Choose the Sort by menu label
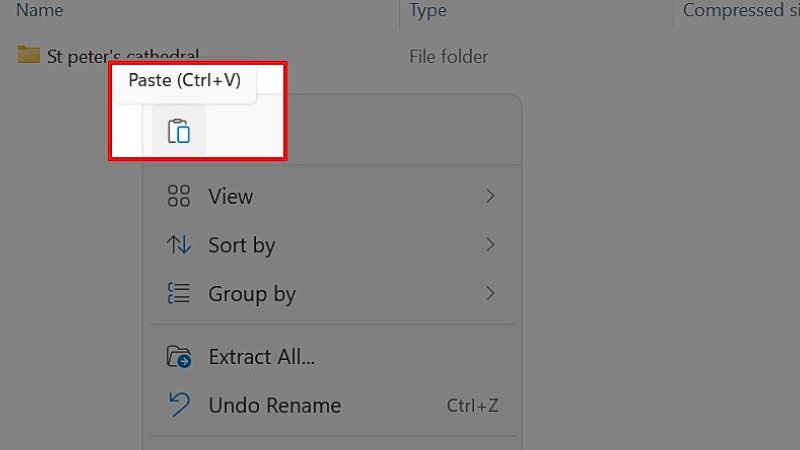The image size is (800, 450). [242, 245]
